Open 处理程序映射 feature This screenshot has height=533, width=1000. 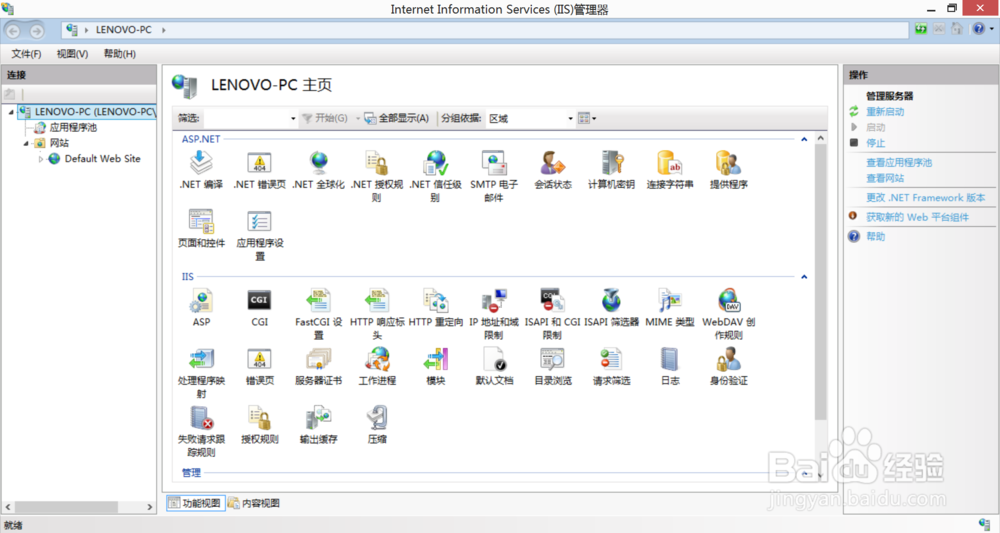pos(201,373)
